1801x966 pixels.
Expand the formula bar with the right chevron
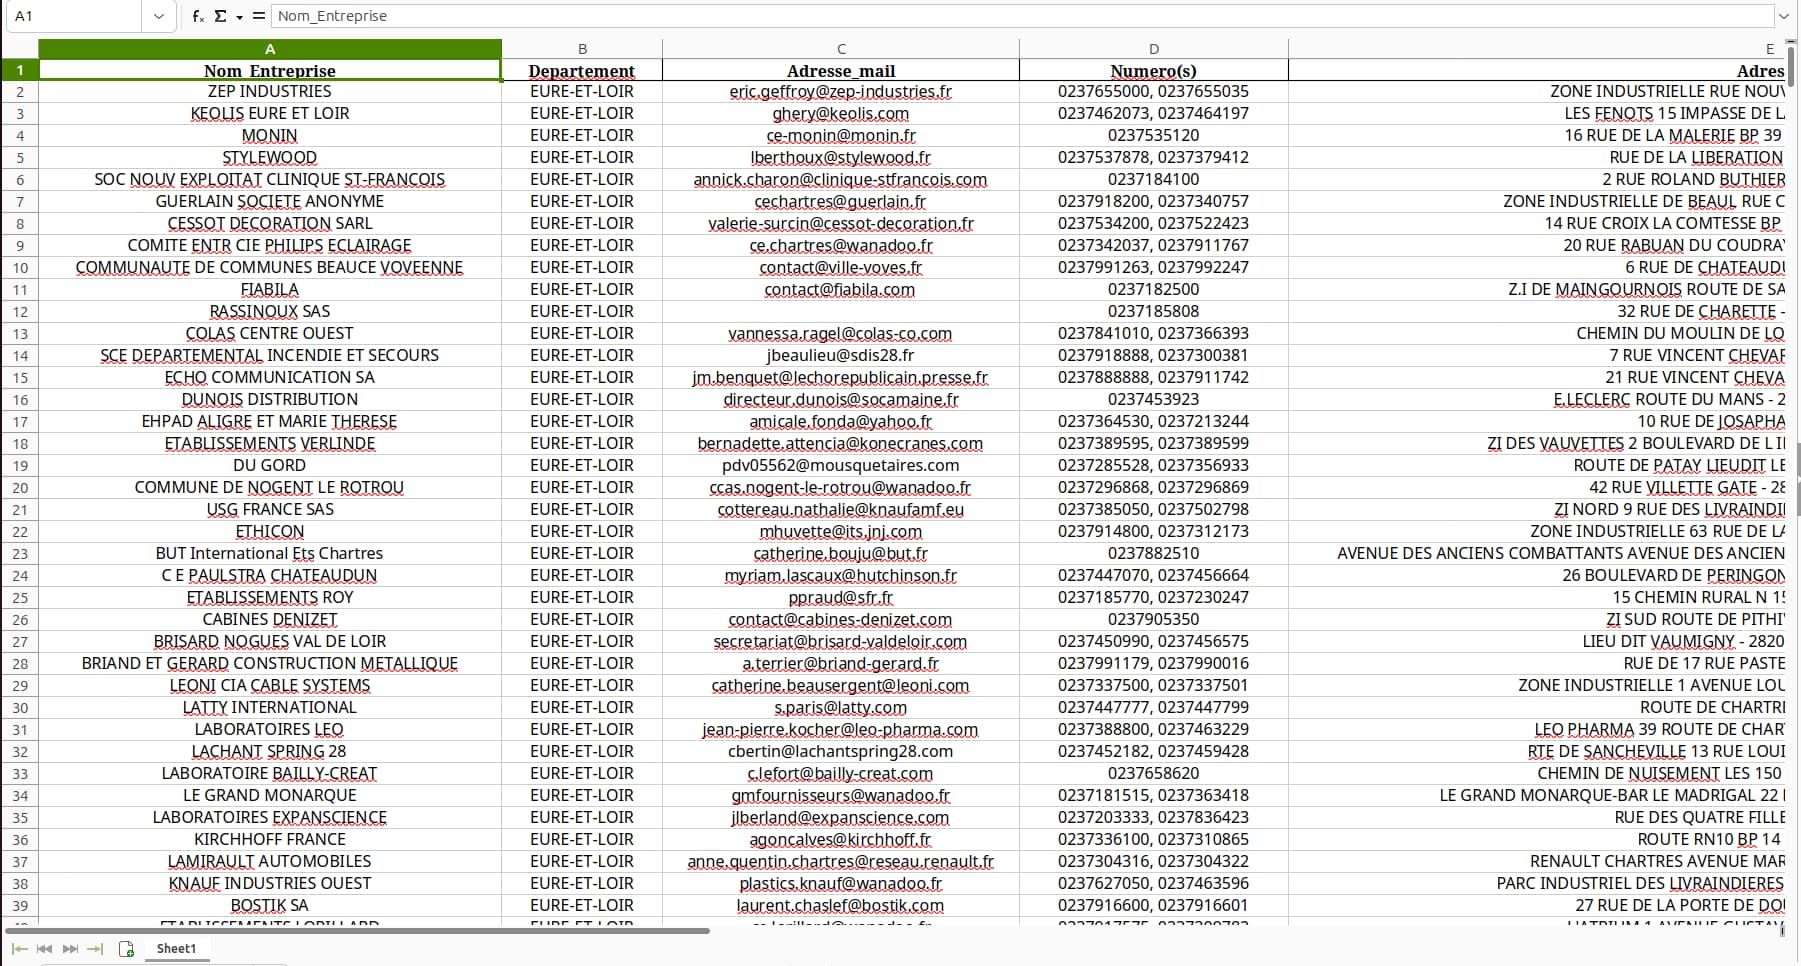click(x=1782, y=16)
